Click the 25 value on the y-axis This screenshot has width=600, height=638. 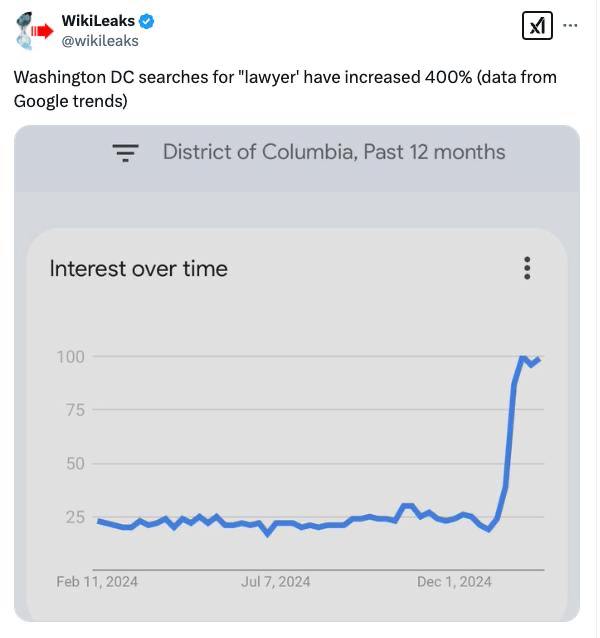click(x=73, y=517)
